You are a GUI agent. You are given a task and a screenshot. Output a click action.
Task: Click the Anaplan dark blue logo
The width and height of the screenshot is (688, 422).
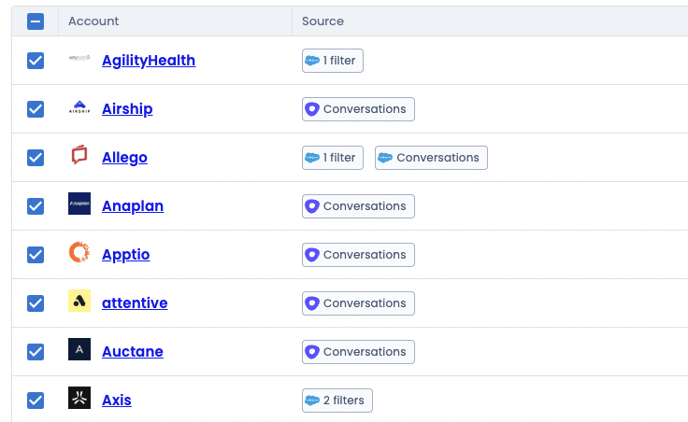[x=79, y=204]
